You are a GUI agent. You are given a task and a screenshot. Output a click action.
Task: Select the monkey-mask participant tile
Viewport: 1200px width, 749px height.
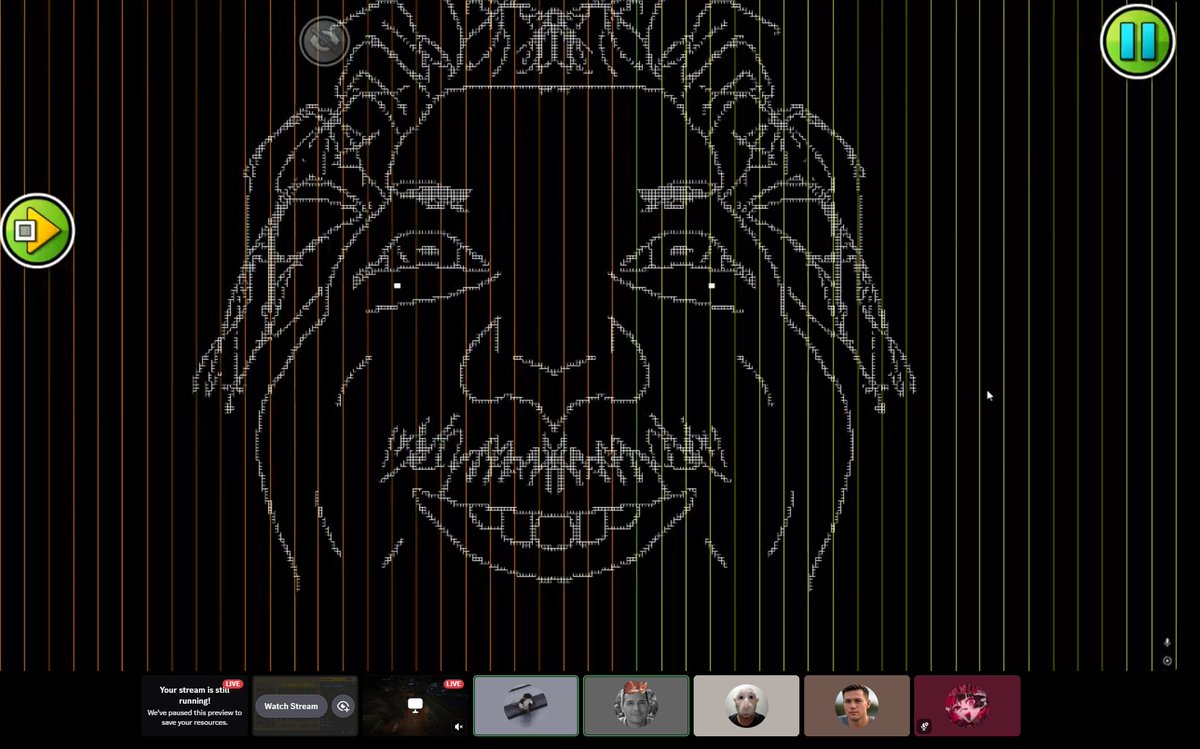coord(746,706)
